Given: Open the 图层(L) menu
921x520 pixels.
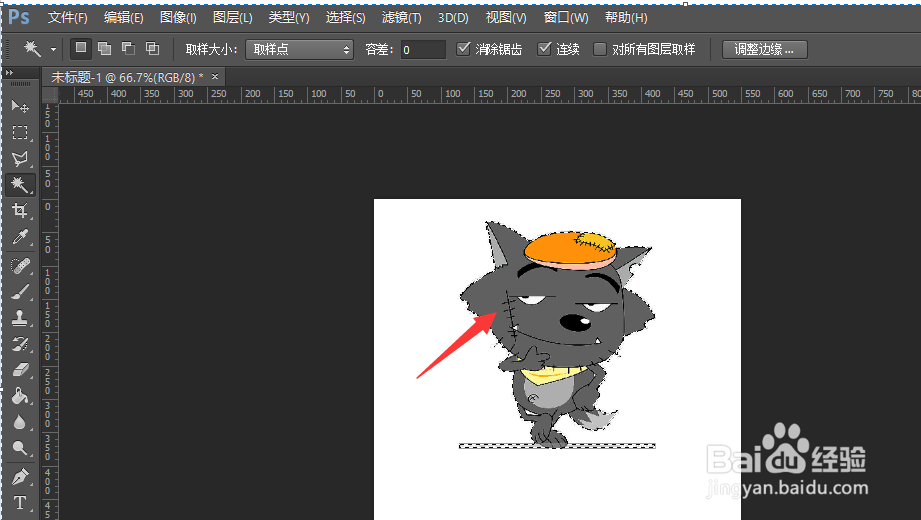Looking at the screenshot, I should coord(233,18).
